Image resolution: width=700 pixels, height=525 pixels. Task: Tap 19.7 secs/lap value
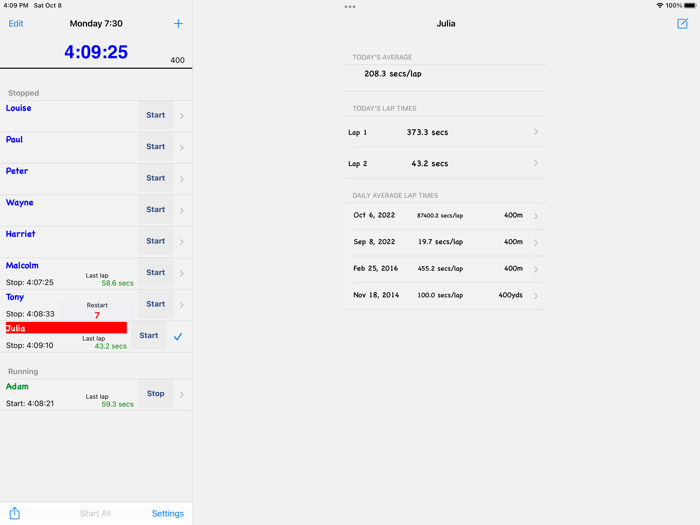[x=440, y=242]
